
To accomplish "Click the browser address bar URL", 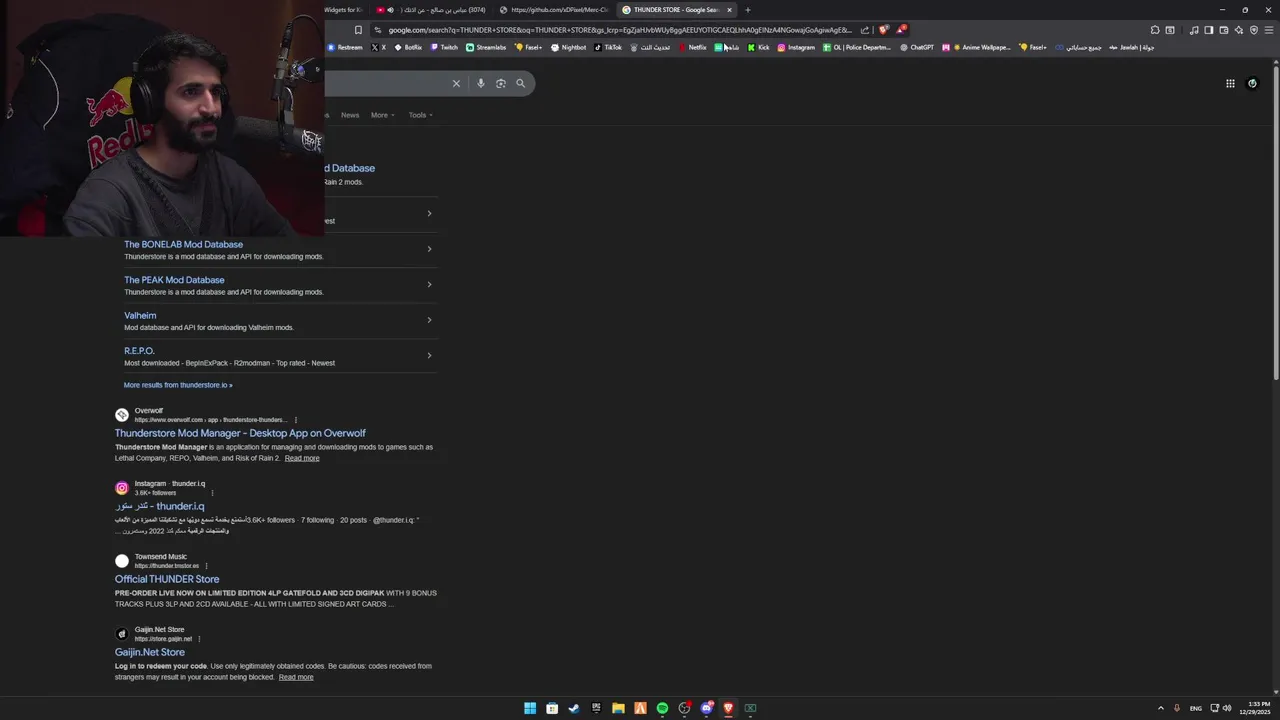I will (620, 30).
